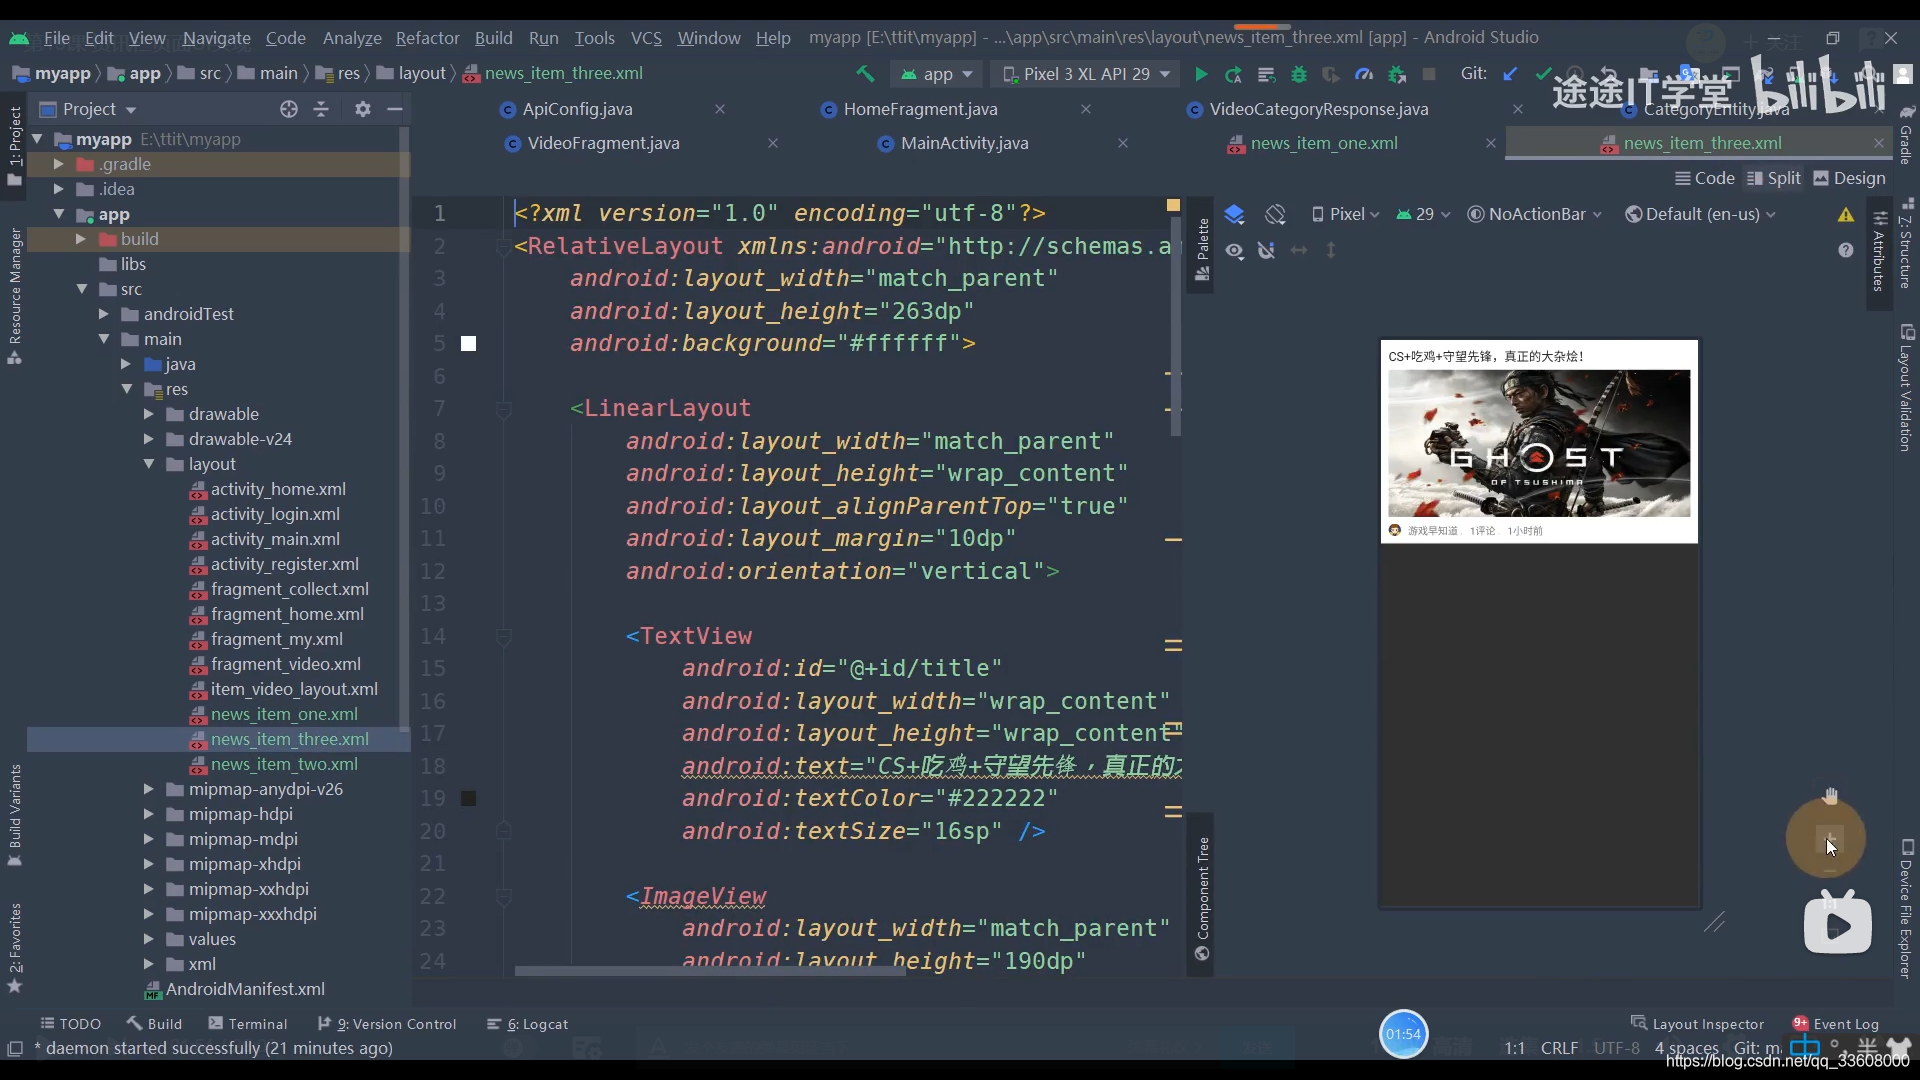Switch editor to Split view mode
1920x1080 pixels.
[x=1773, y=178]
